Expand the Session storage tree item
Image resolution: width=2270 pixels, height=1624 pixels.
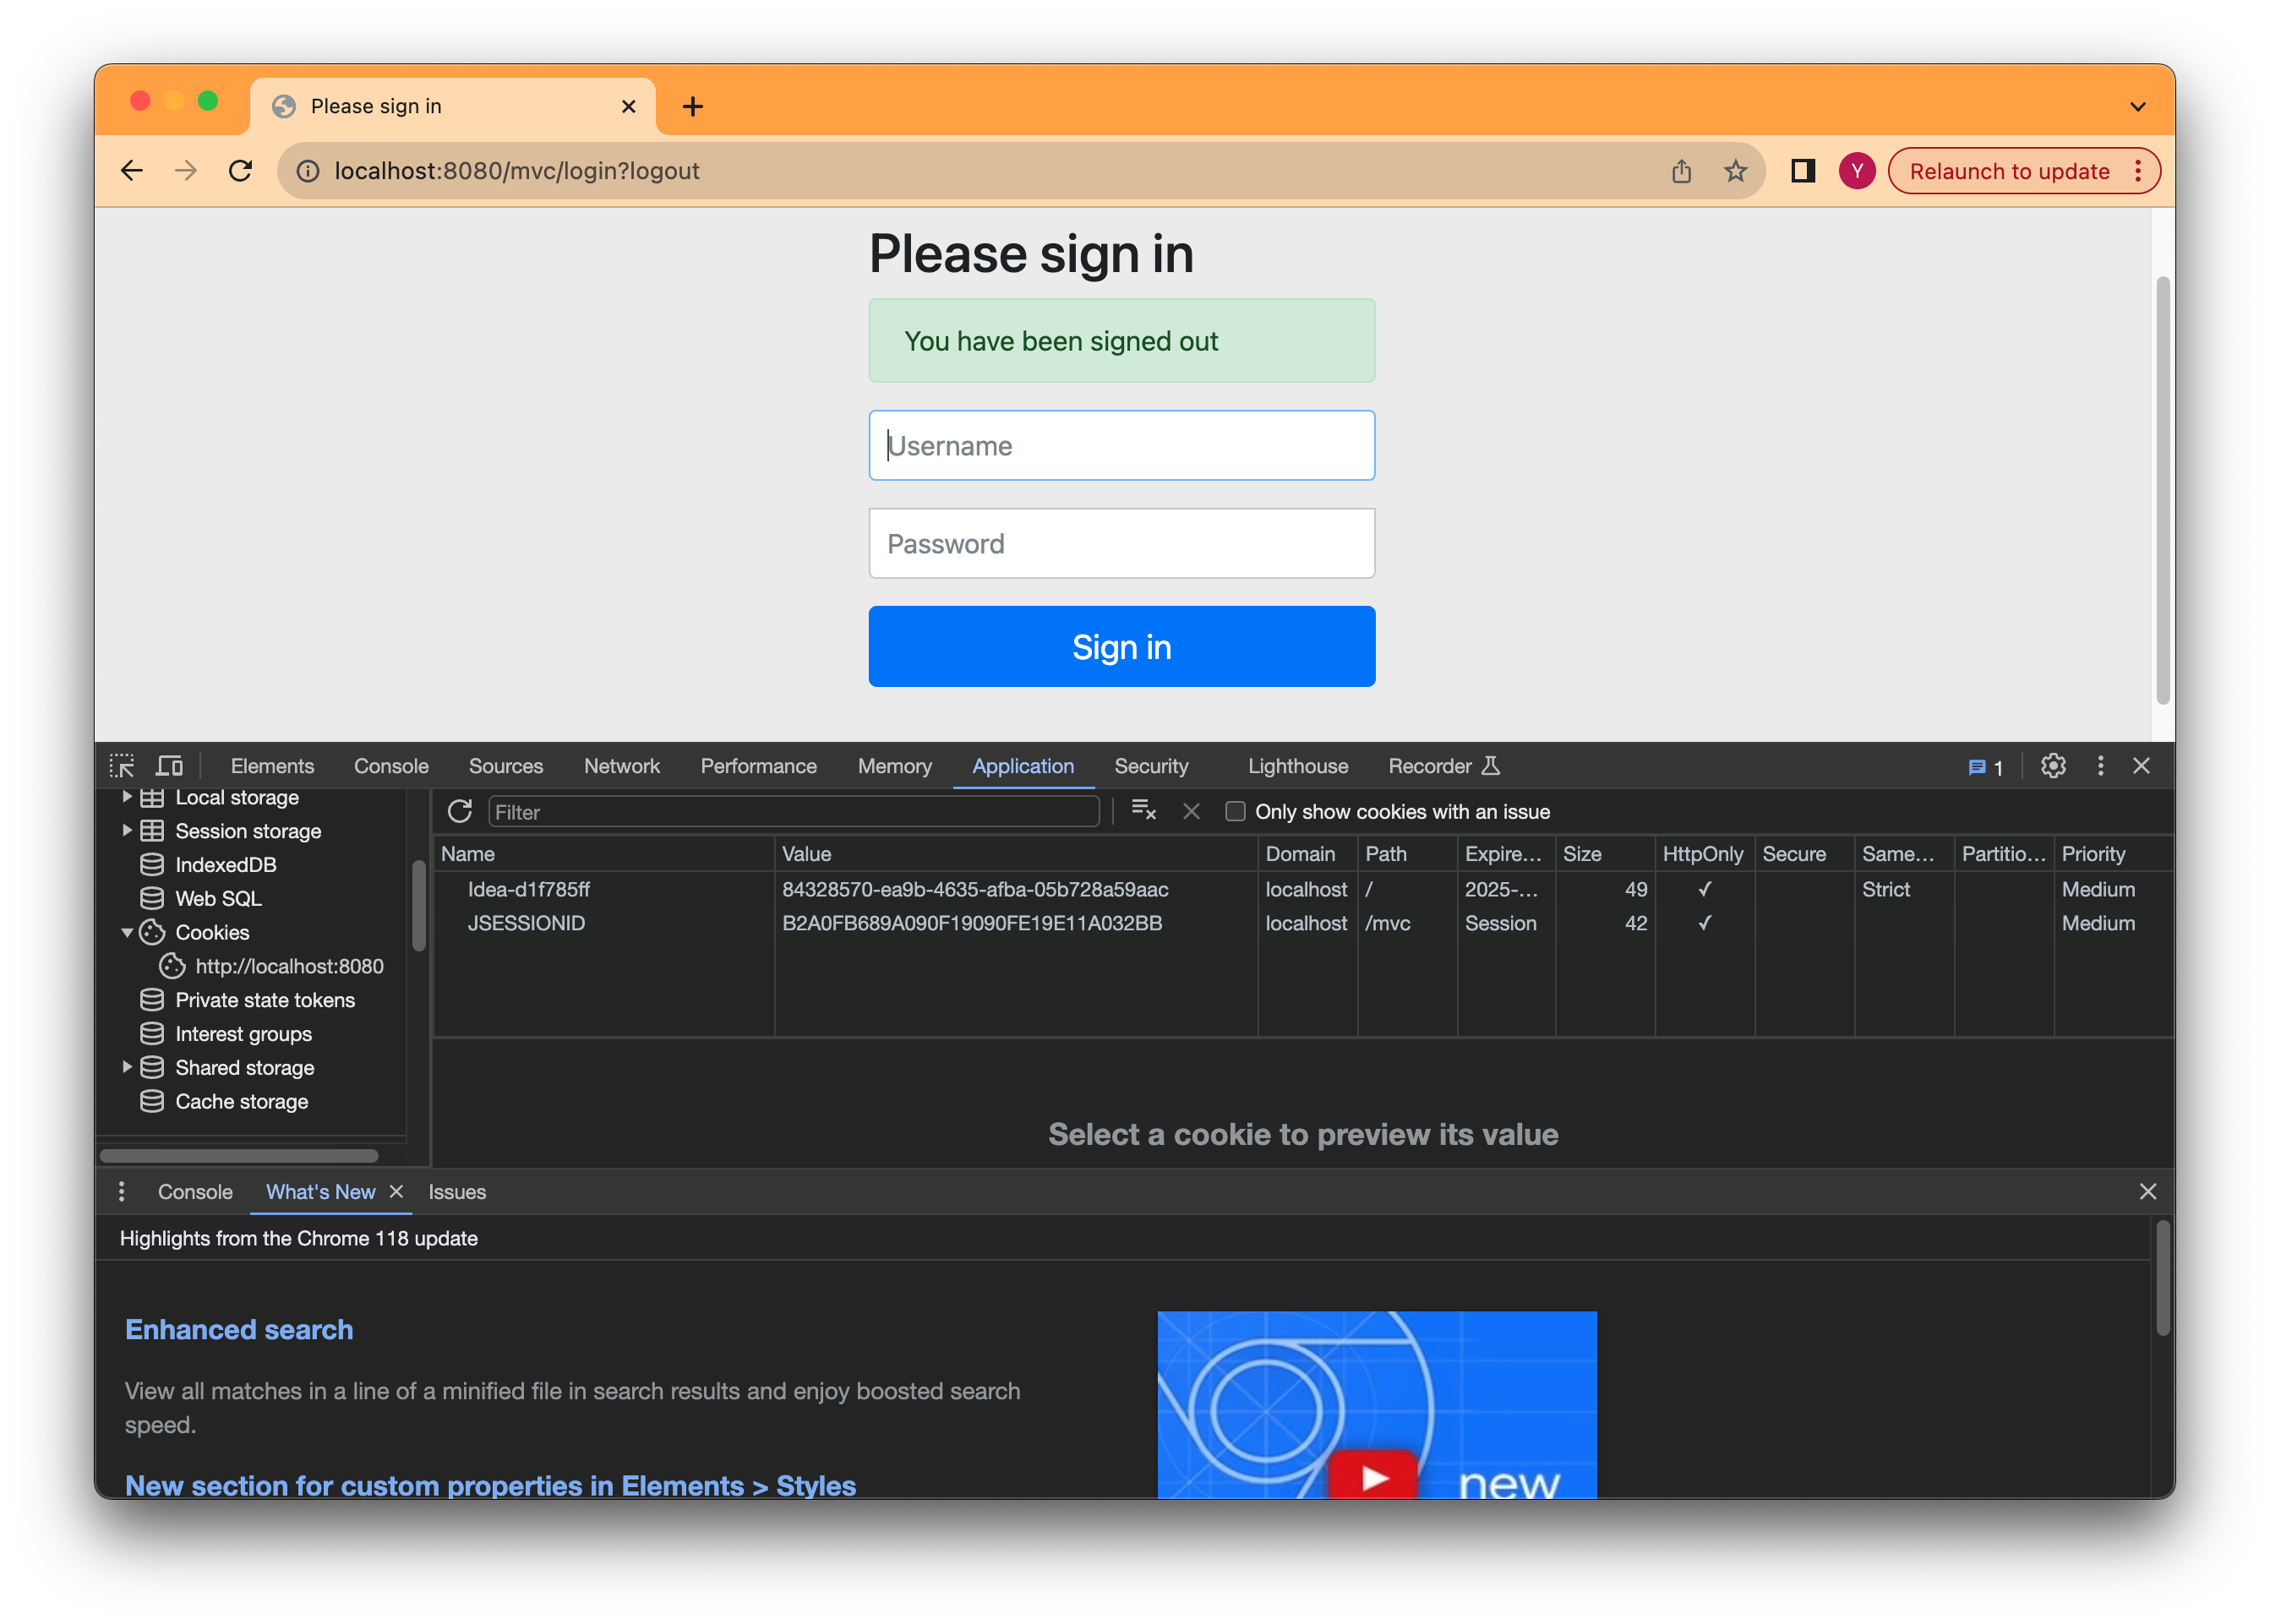tap(127, 831)
